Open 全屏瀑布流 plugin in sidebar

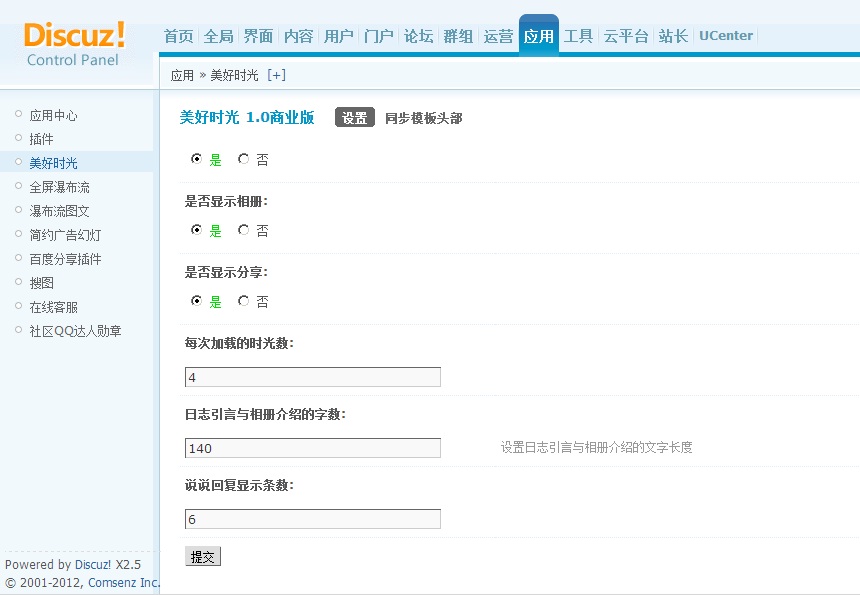(59, 187)
